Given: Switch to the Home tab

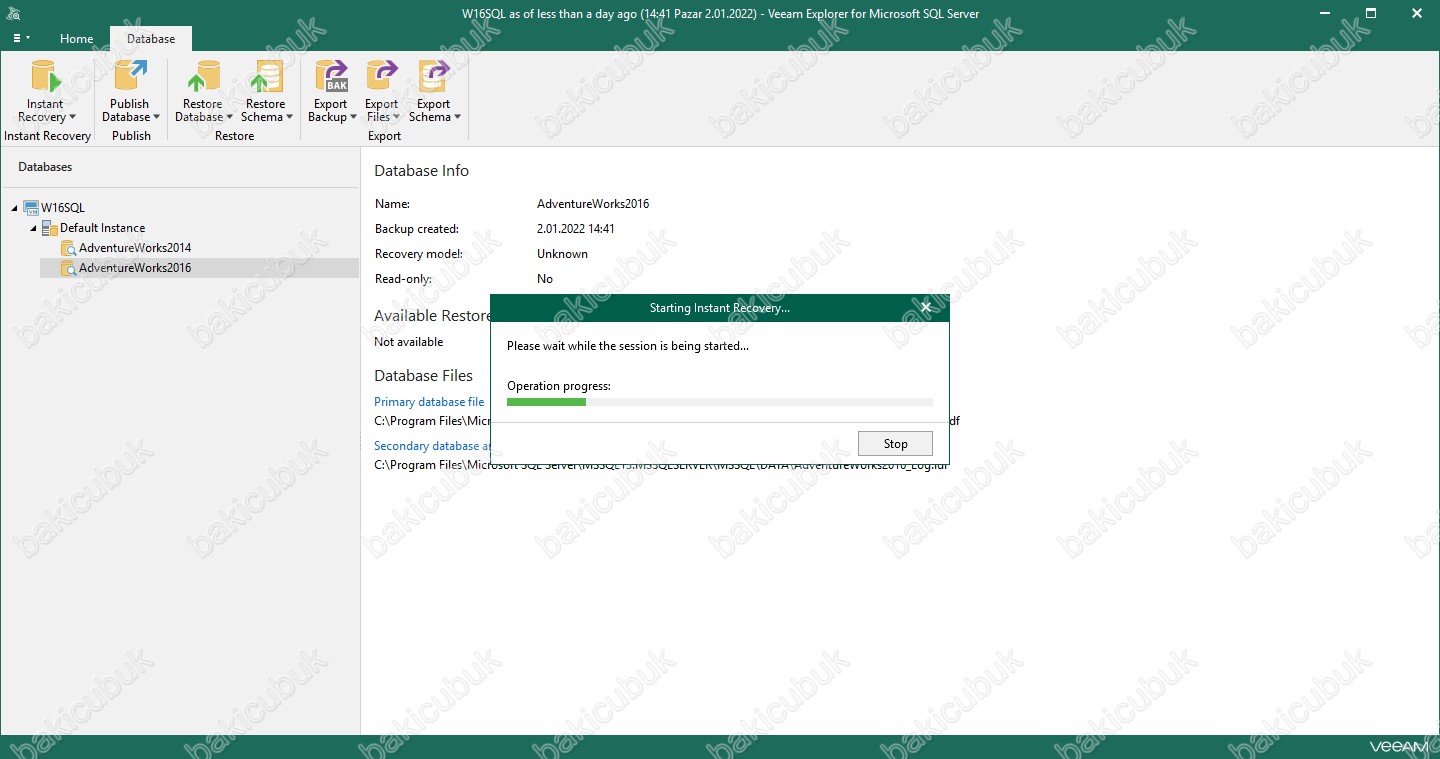Looking at the screenshot, I should click(x=76, y=39).
